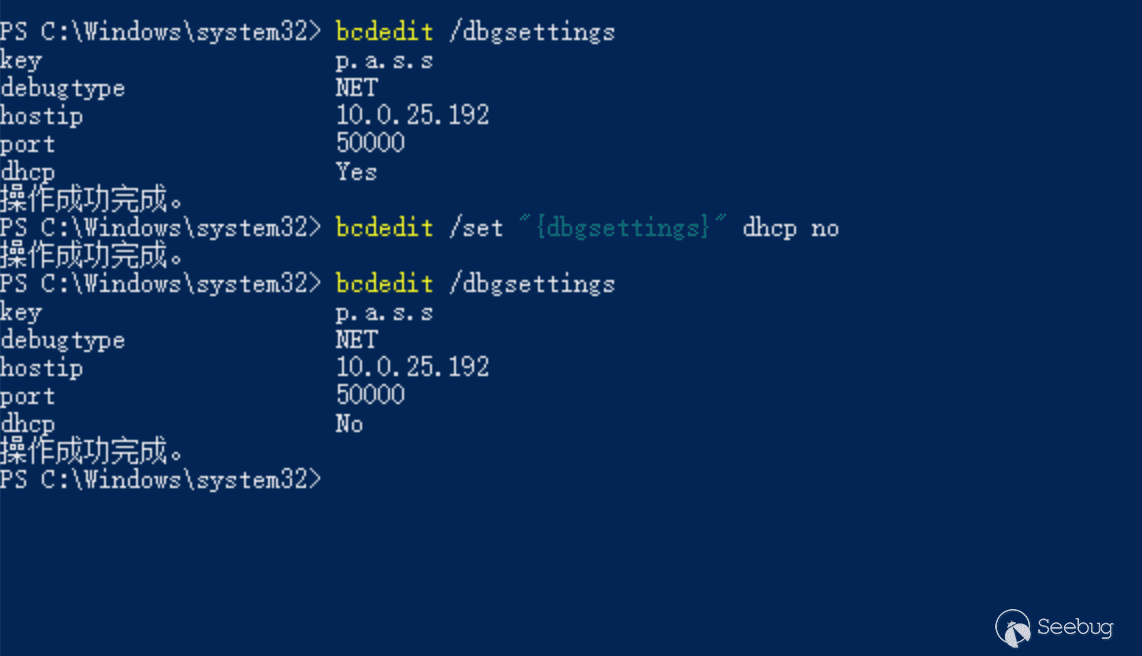Click the first port value 50000
Image resolution: width=1142 pixels, height=656 pixels.
(x=370, y=143)
